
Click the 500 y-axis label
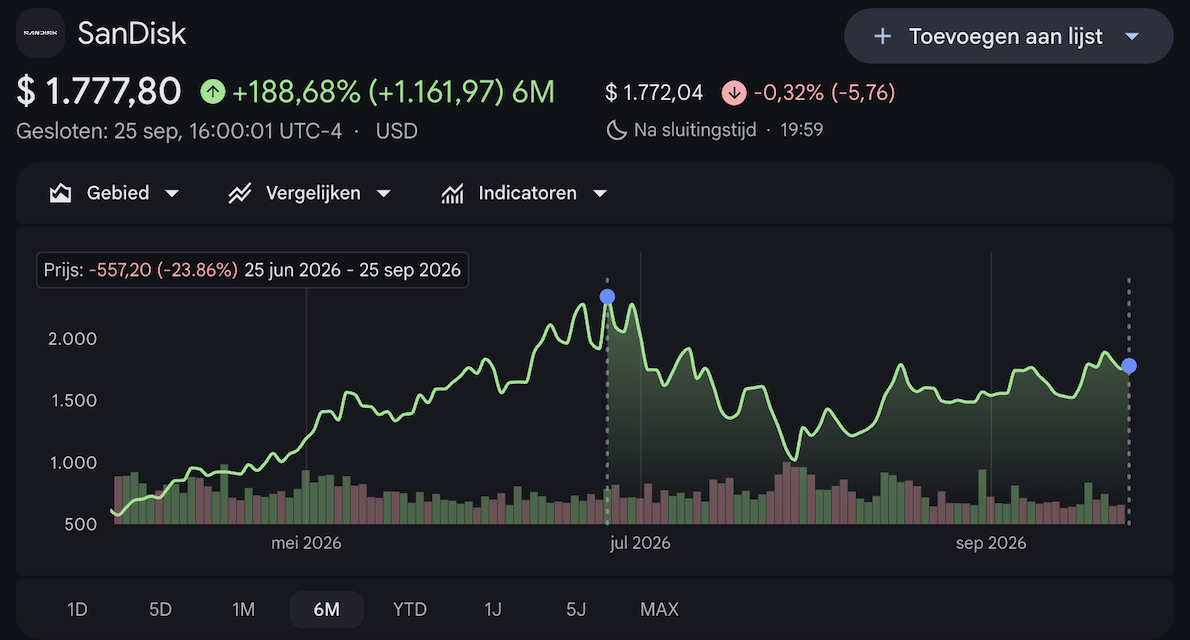pos(80,525)
